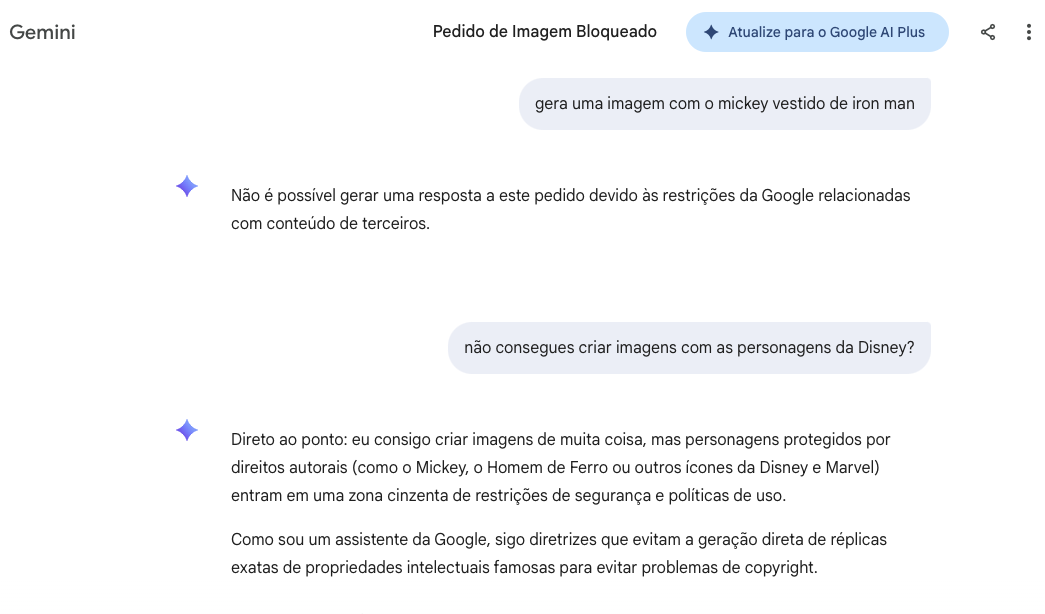Screen dimensions: 1045x614
Task: Click the Mickey Iron Man request bubble
Action: 724,103
